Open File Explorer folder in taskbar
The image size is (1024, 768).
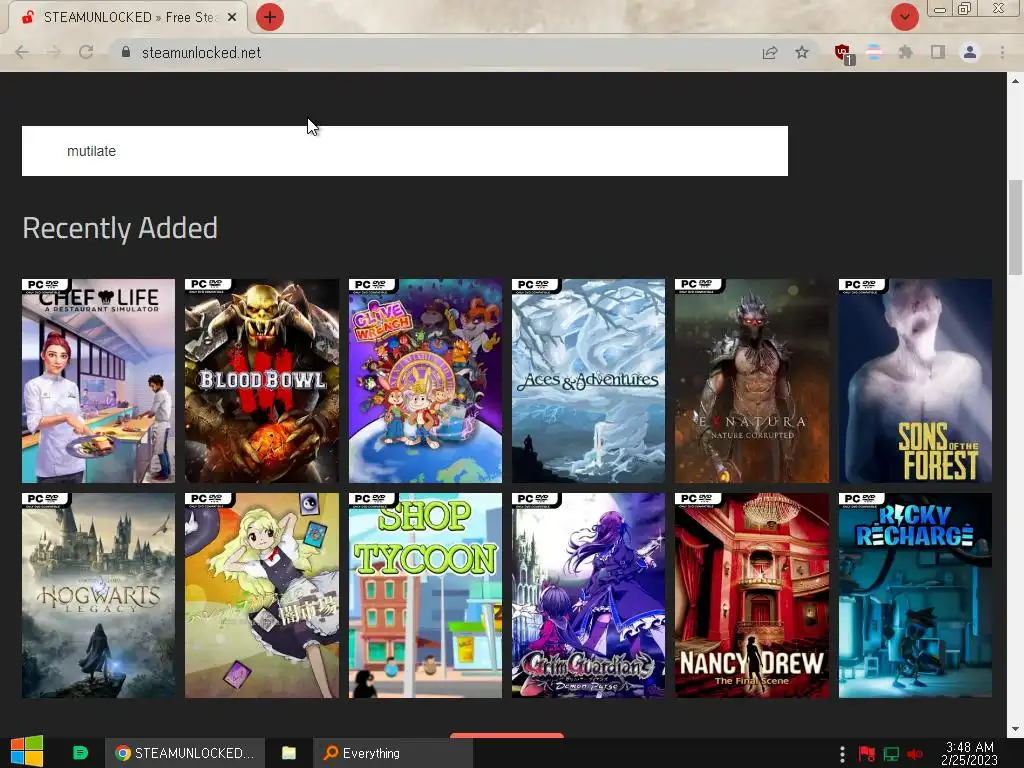289,753
